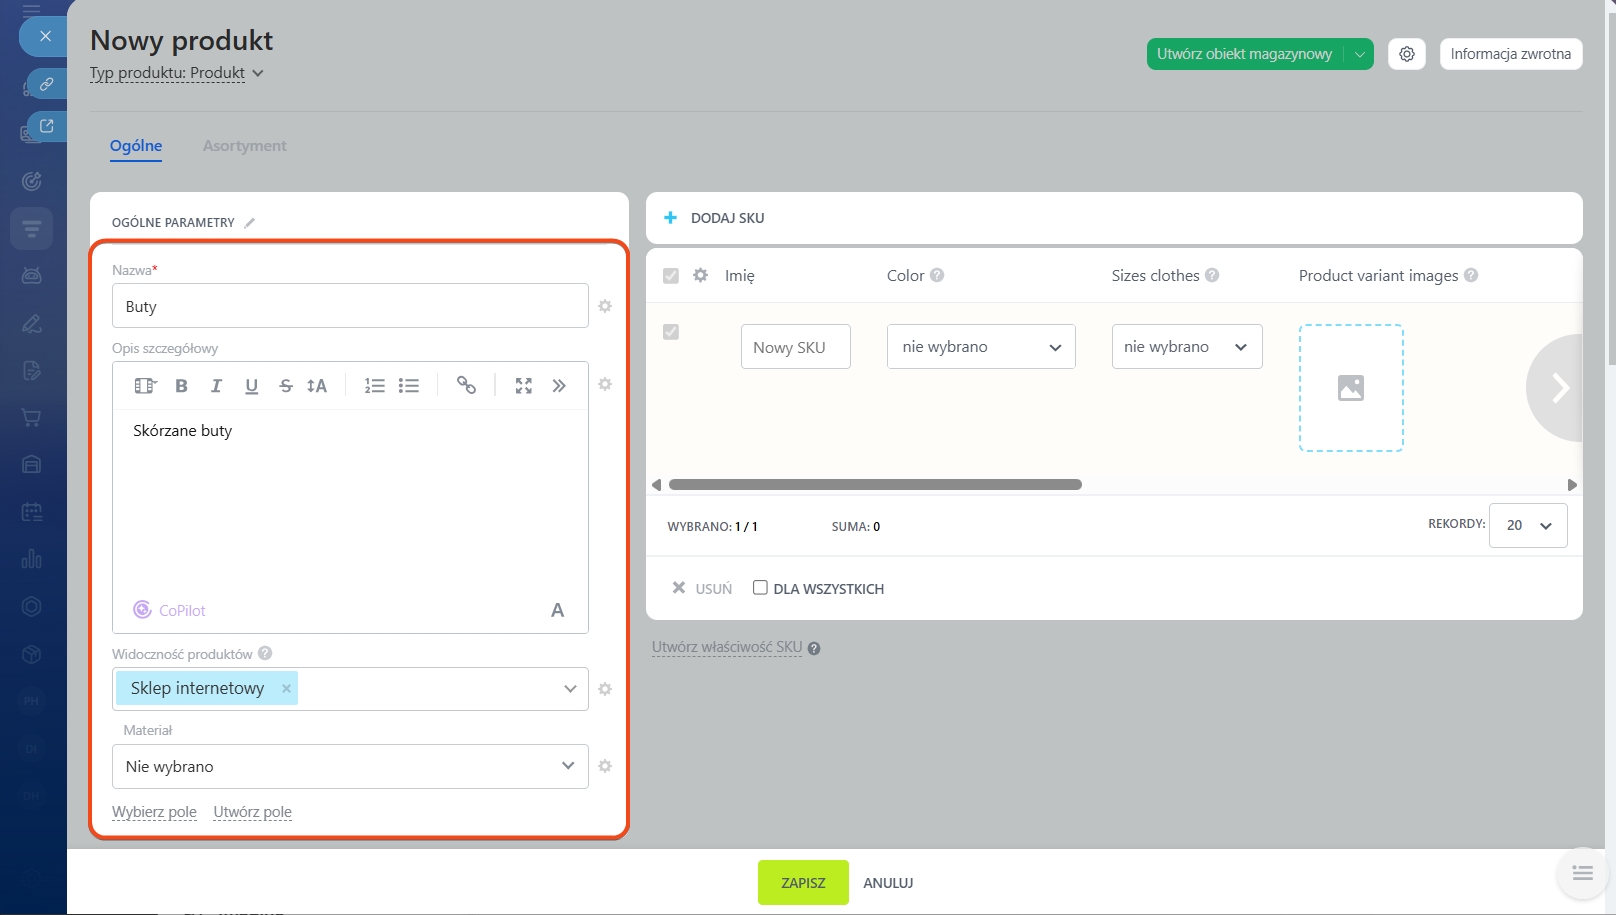Open settings gear next to Informacja zwrotna

click(1406, 54)
